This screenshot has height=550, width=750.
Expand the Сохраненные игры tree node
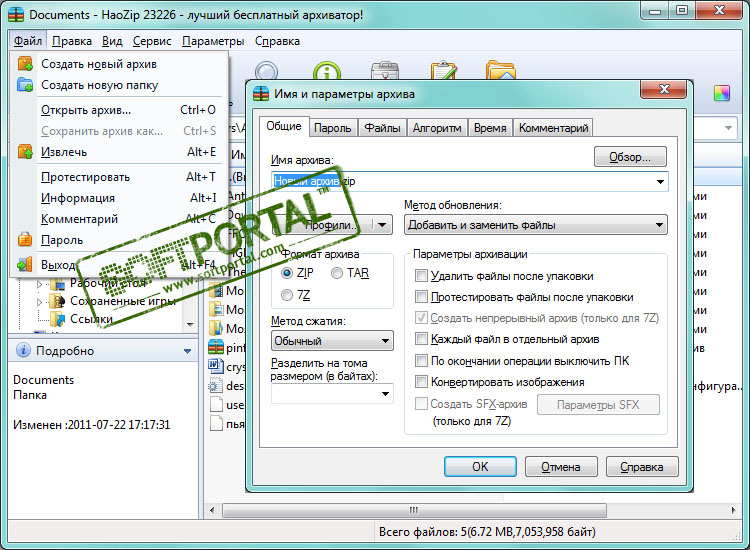(40, 302)
